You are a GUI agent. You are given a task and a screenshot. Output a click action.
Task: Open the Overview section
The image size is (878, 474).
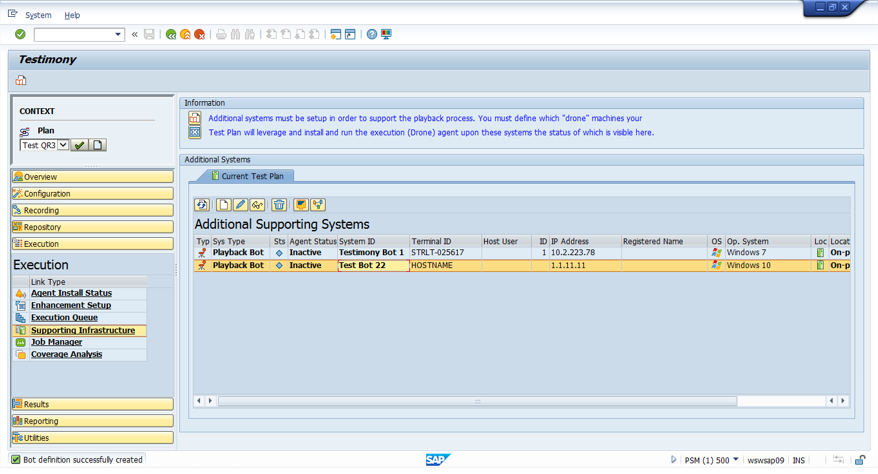(x=92, y=177)
